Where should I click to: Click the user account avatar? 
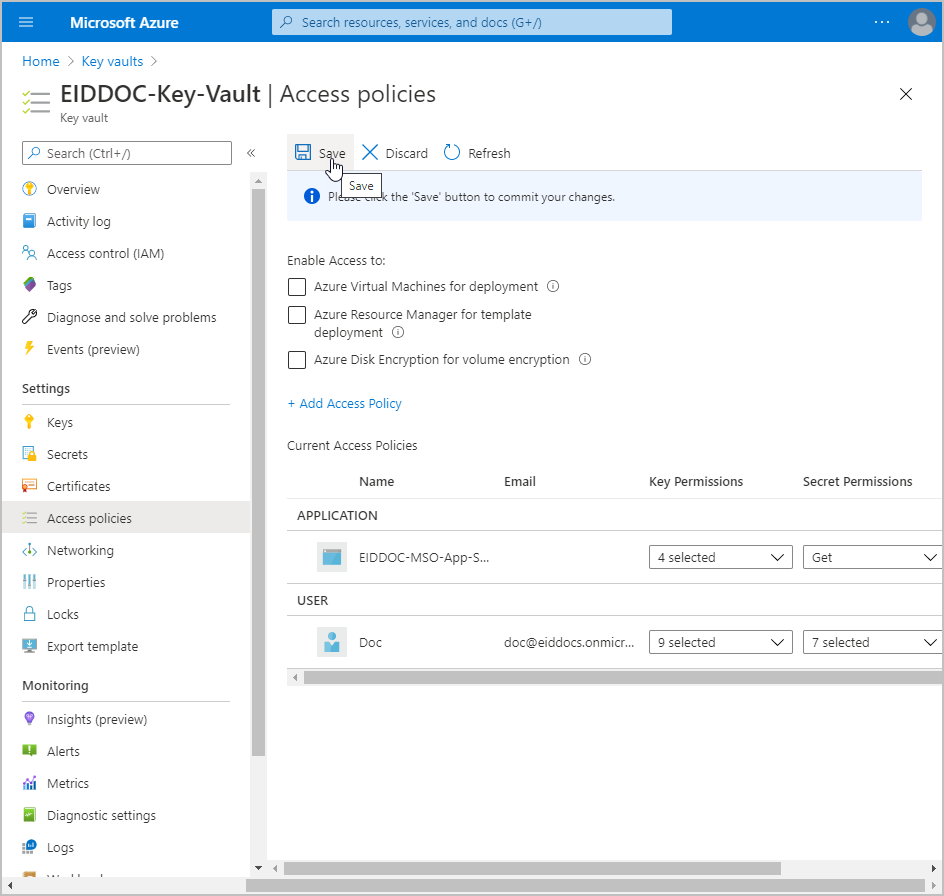click(921, 22)
